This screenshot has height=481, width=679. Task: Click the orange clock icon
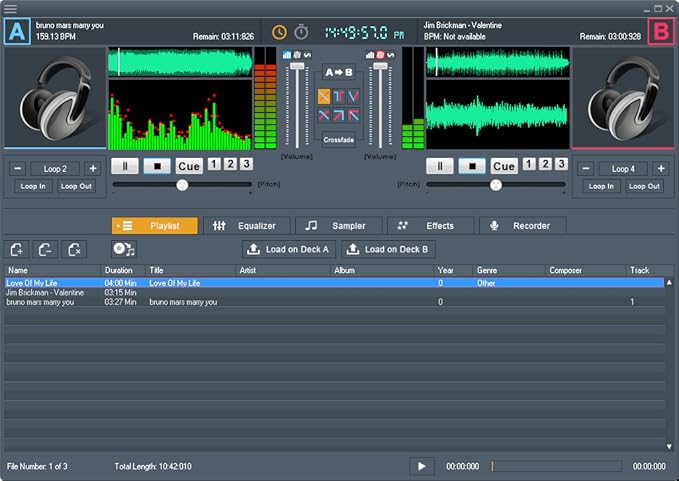click(x=279, y=32)
